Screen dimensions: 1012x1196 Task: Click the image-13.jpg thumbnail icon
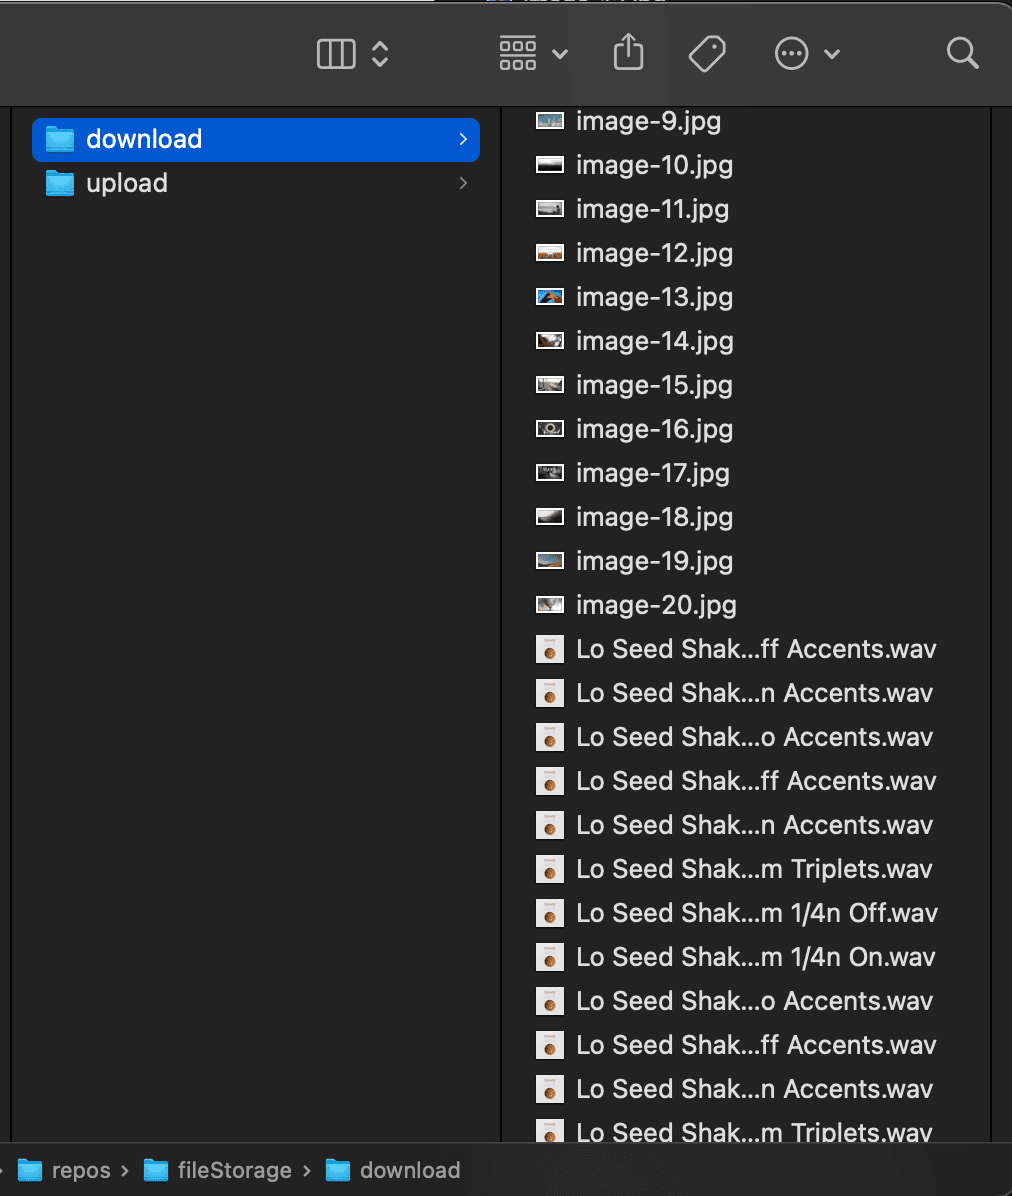550,297
